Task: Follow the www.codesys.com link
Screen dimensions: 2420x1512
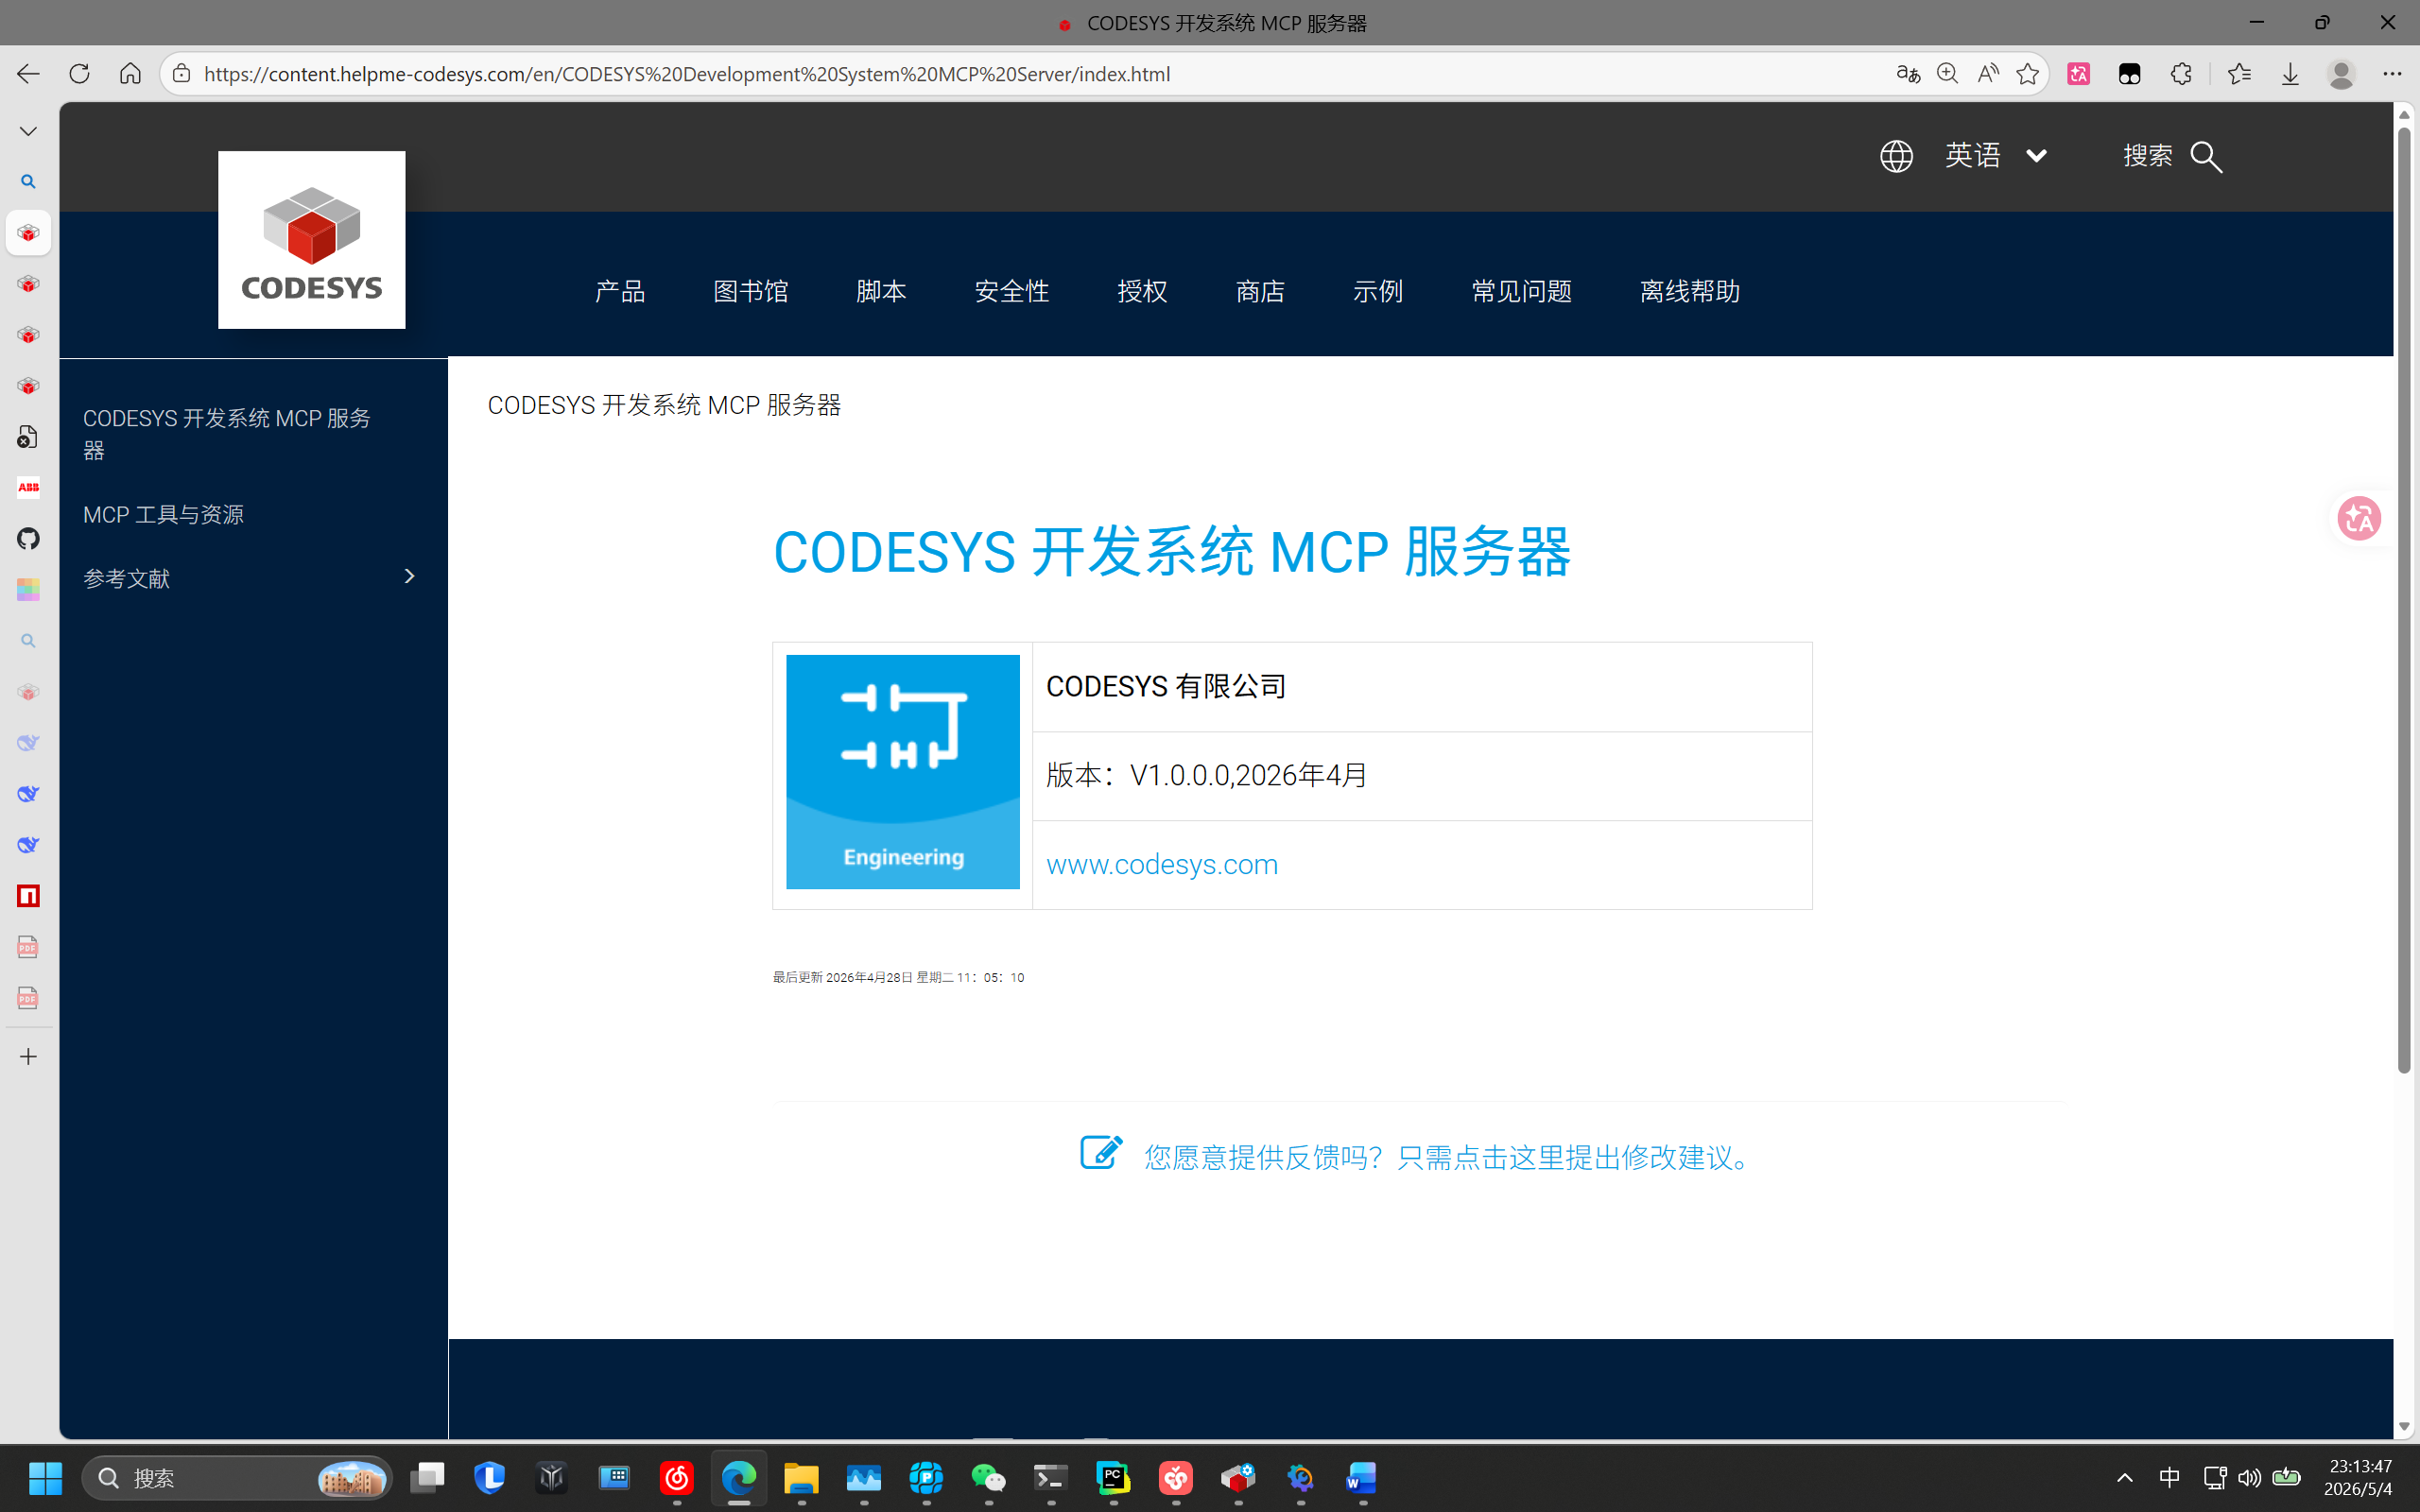Action: coord(1162,864)
